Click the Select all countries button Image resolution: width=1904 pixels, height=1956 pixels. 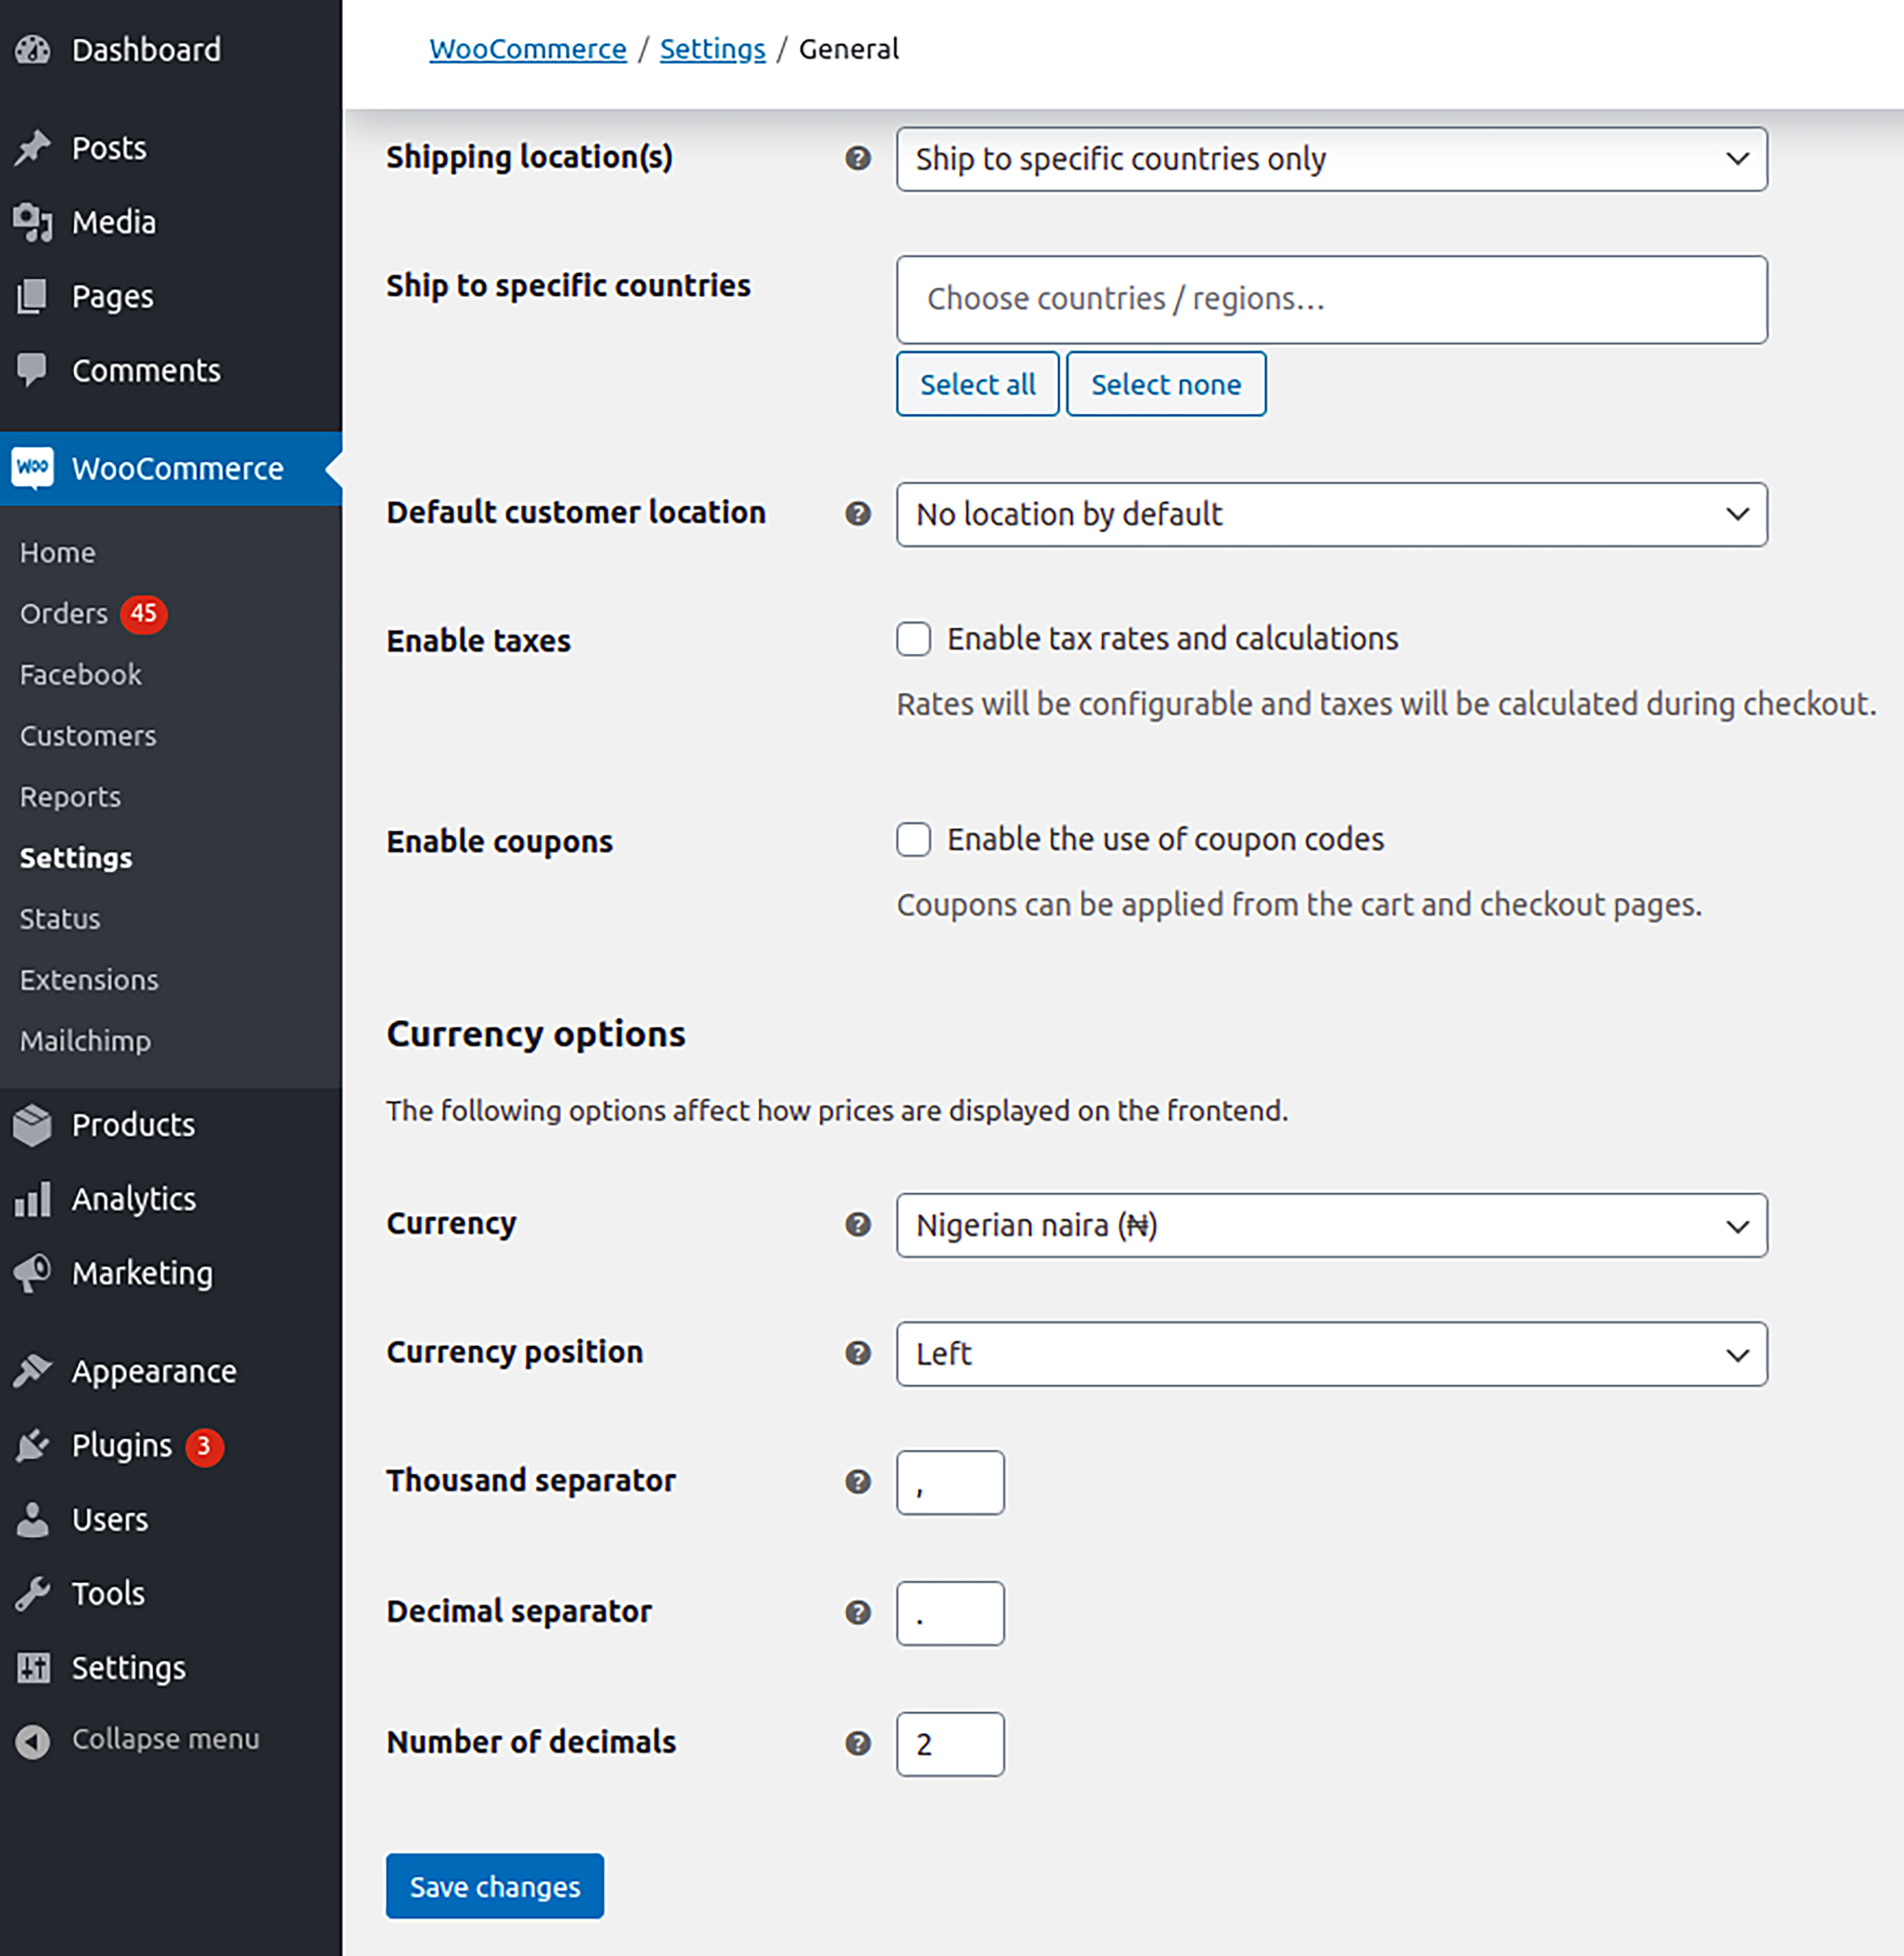click(x=977, y=384)
